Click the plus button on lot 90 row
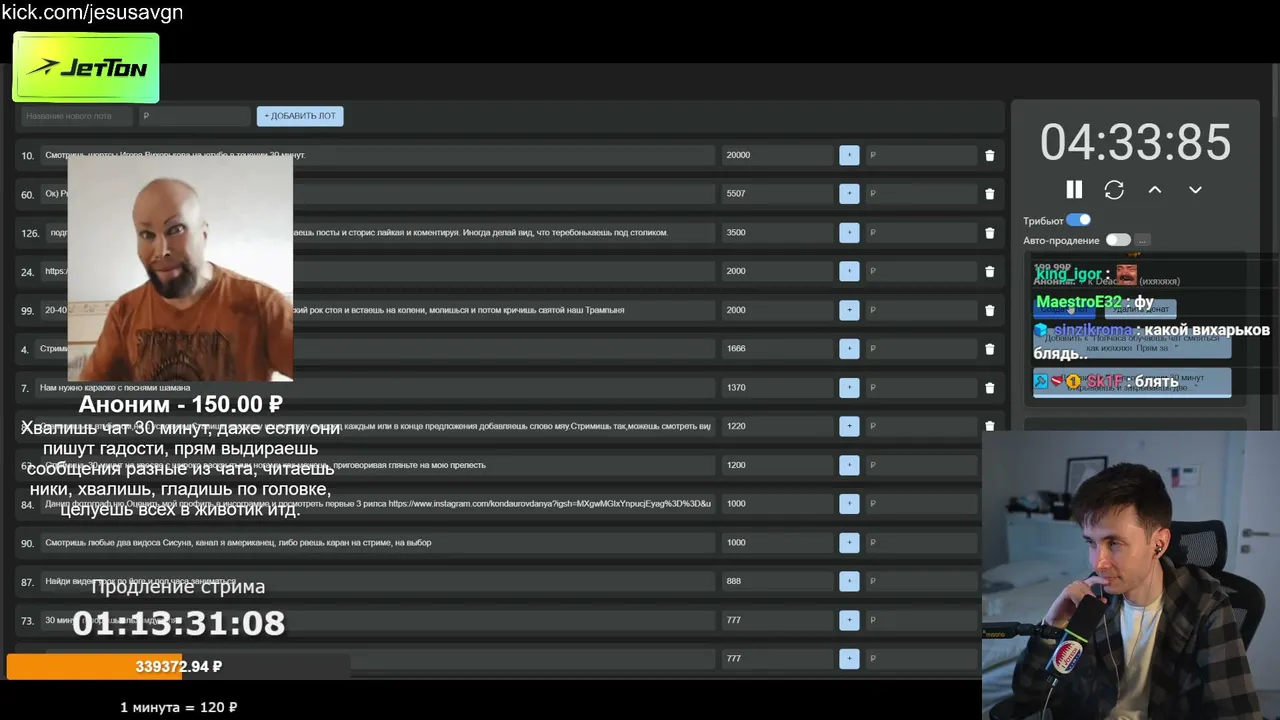The height and width of the screenshot is (720, 1280). 849,542
